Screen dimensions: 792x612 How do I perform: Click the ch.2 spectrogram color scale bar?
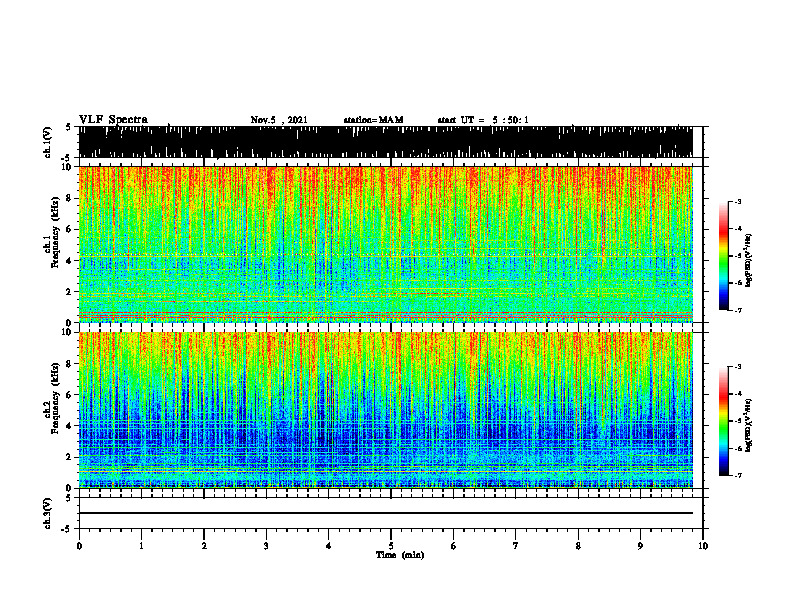[x=723, y=421]
